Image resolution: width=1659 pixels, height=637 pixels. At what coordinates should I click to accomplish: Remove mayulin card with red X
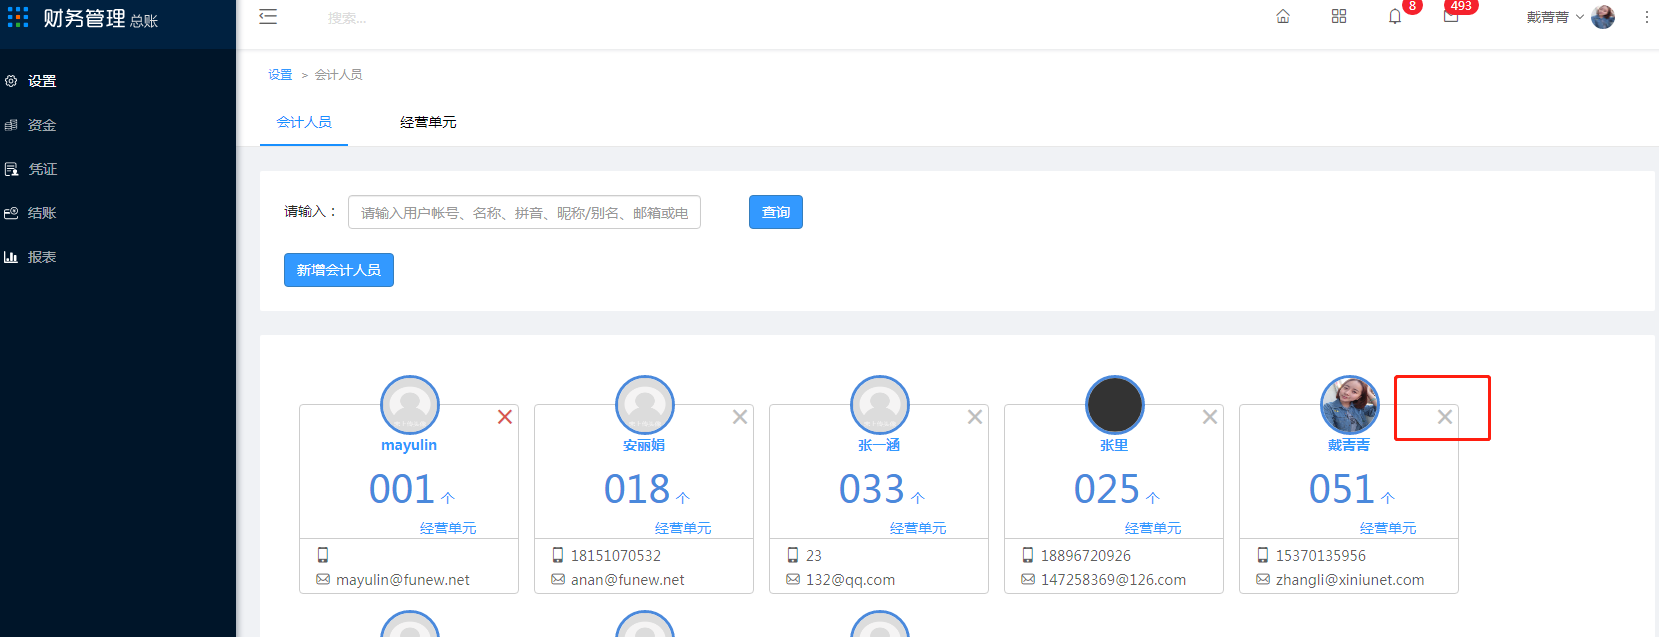pos(505,417)
